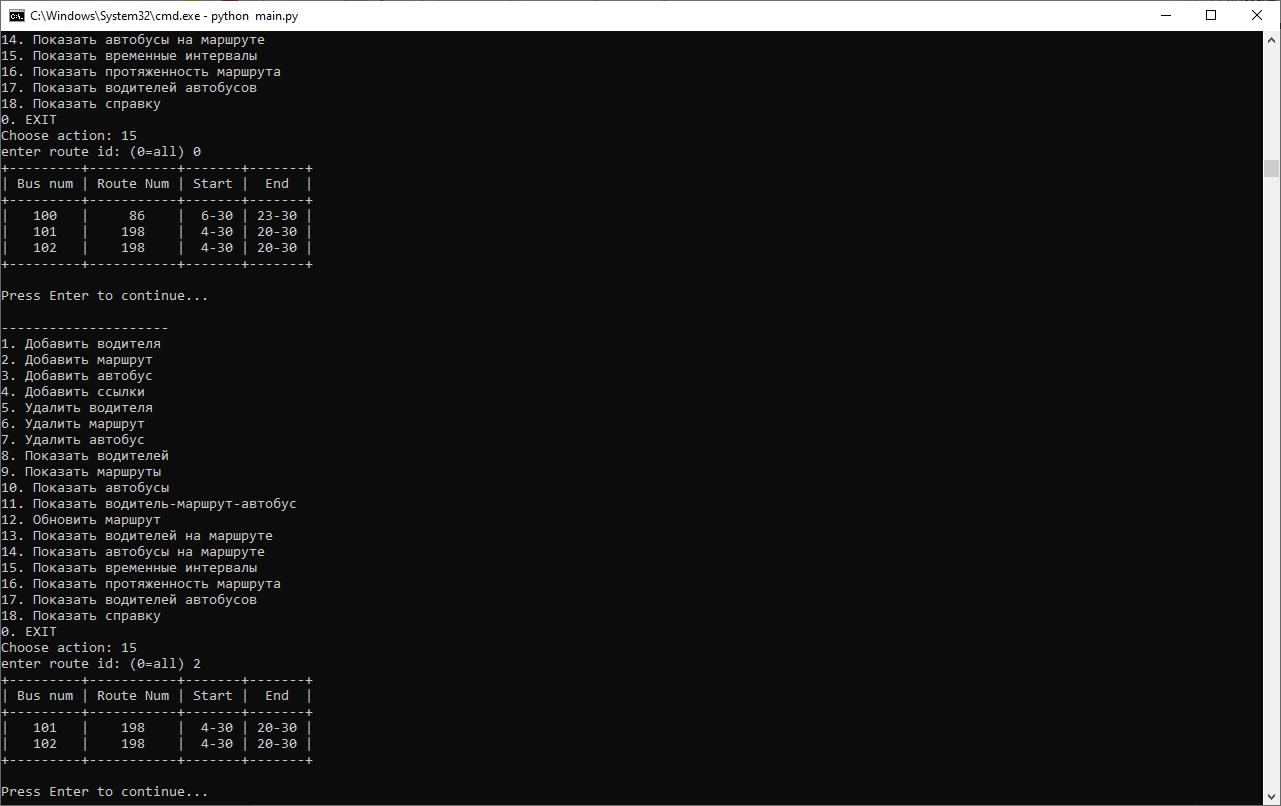Screen dimensions: 1281x806
Task: Click menu line '8. Показать водителей'
Action: [85, 456]
